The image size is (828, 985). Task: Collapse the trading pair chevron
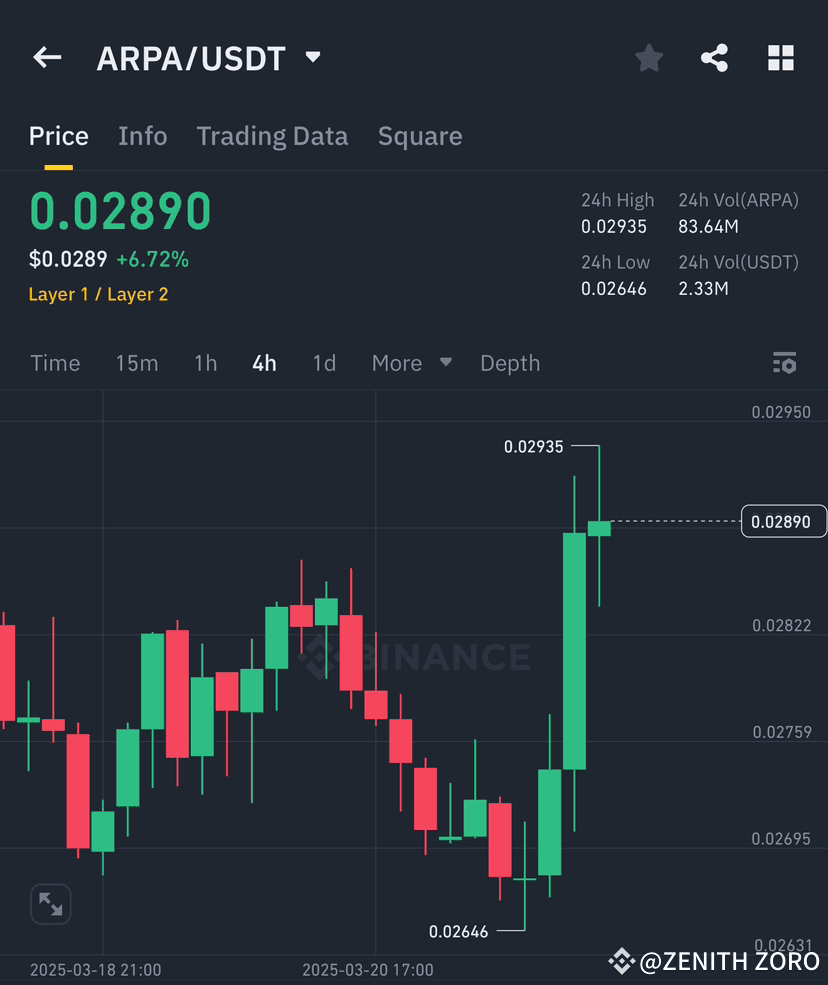tap(311, 58)
